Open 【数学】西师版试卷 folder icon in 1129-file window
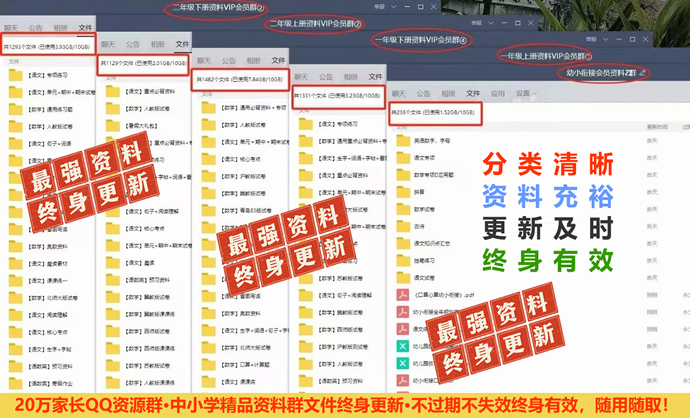 coord(113,331)
